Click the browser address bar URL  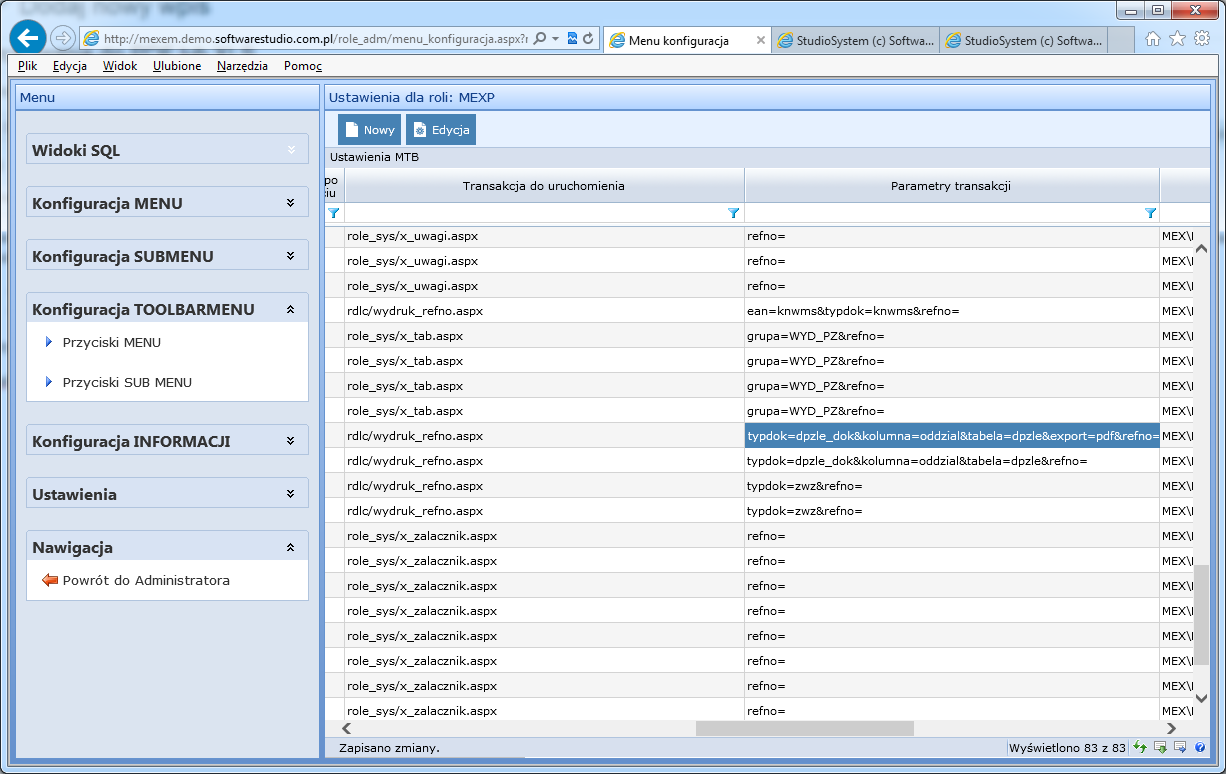coord(316,39)
